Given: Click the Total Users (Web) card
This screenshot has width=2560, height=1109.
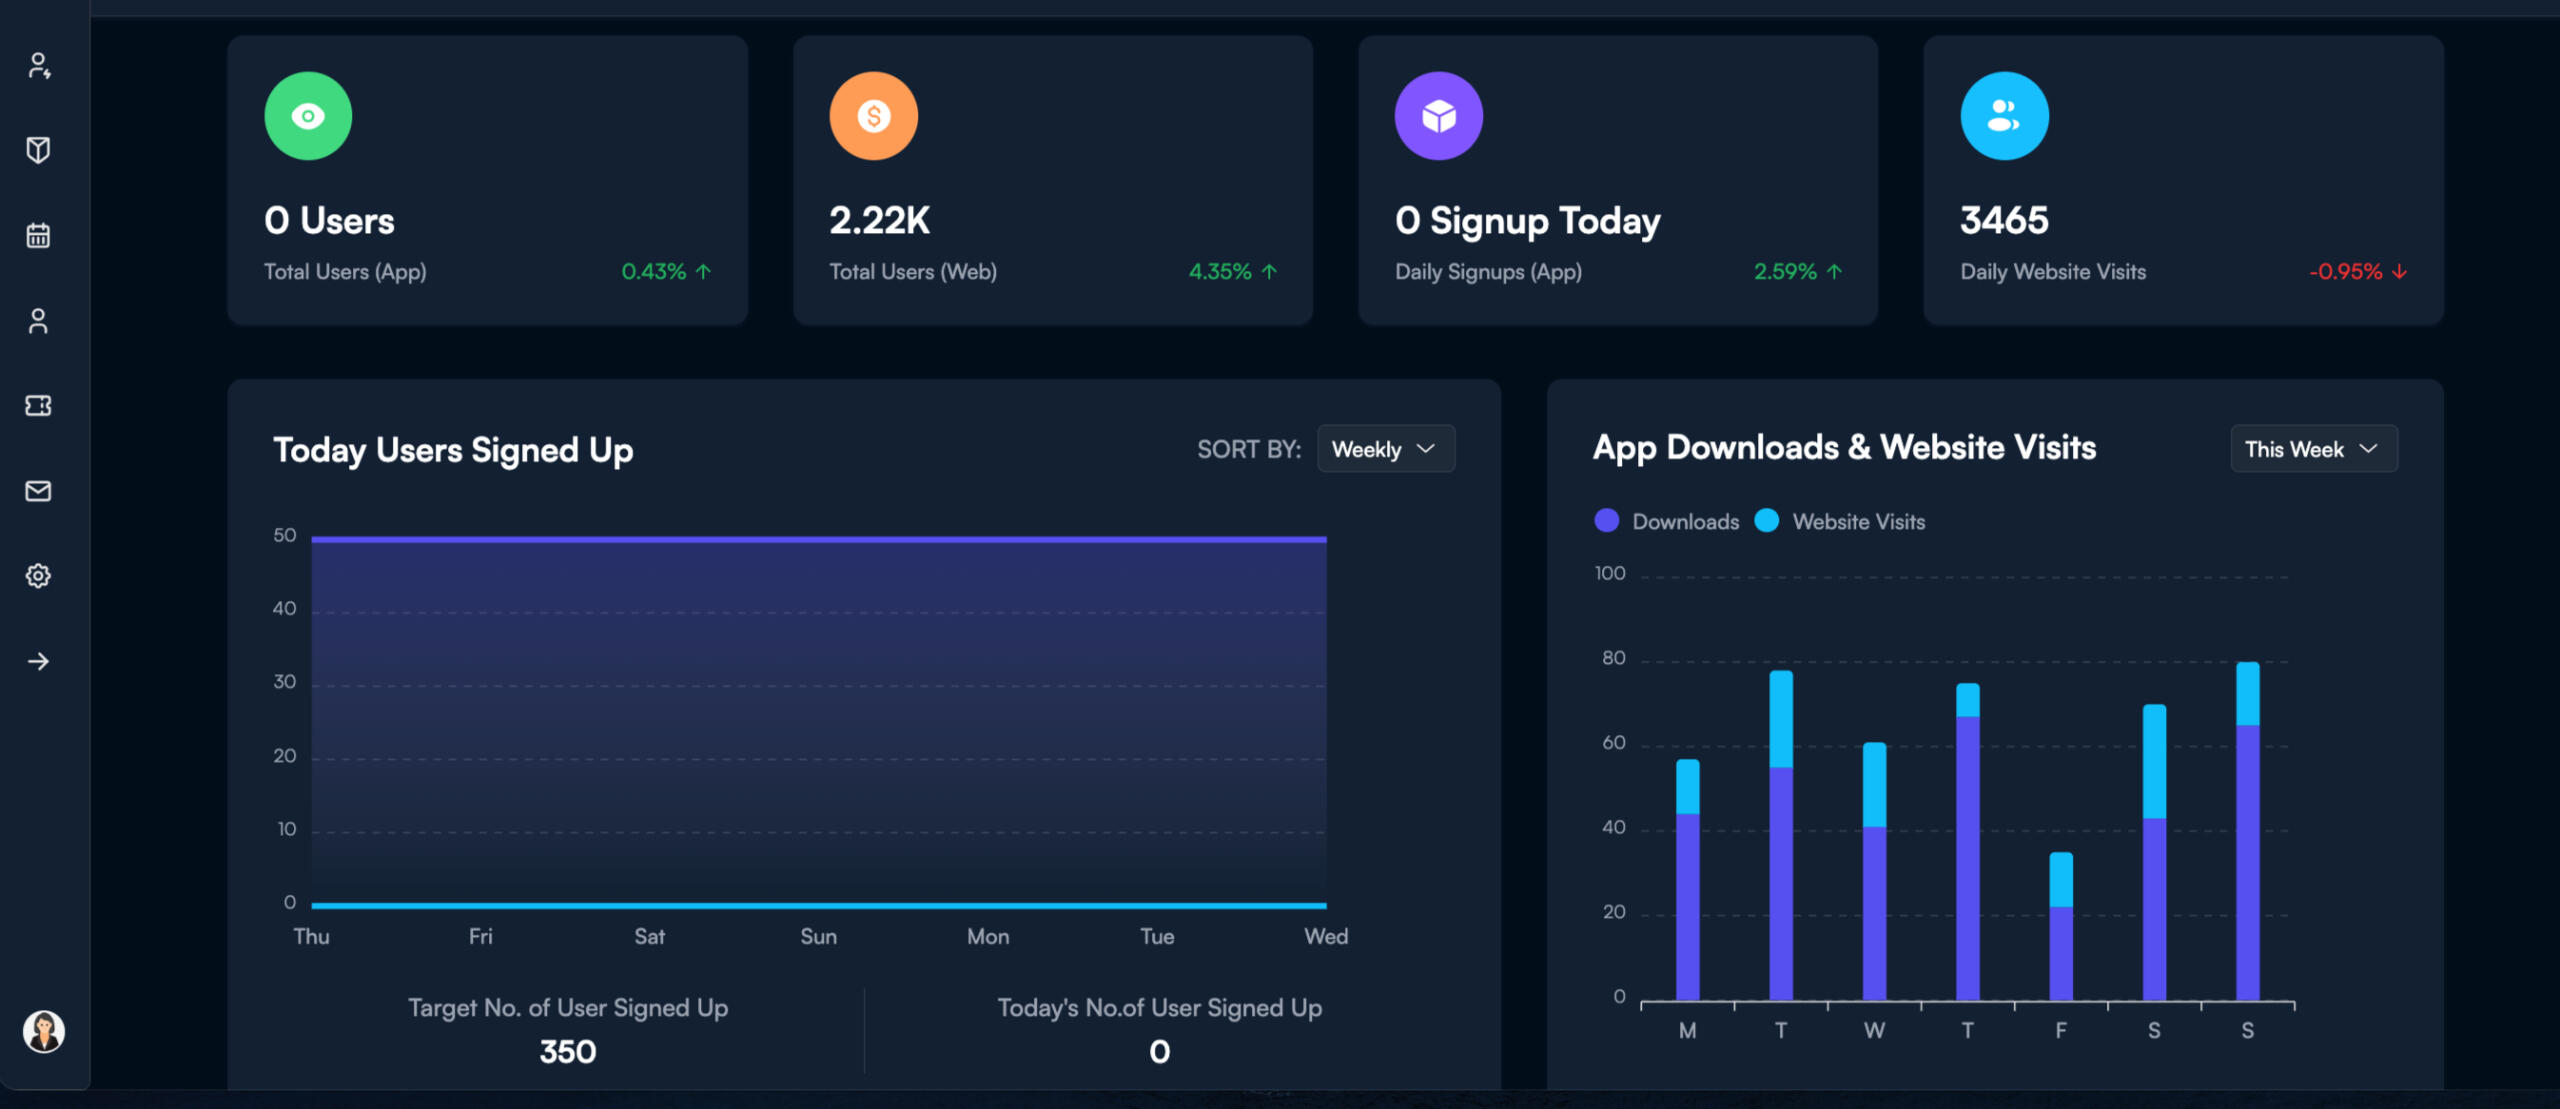Looking at the screenshot, I should pos(1052,180).
